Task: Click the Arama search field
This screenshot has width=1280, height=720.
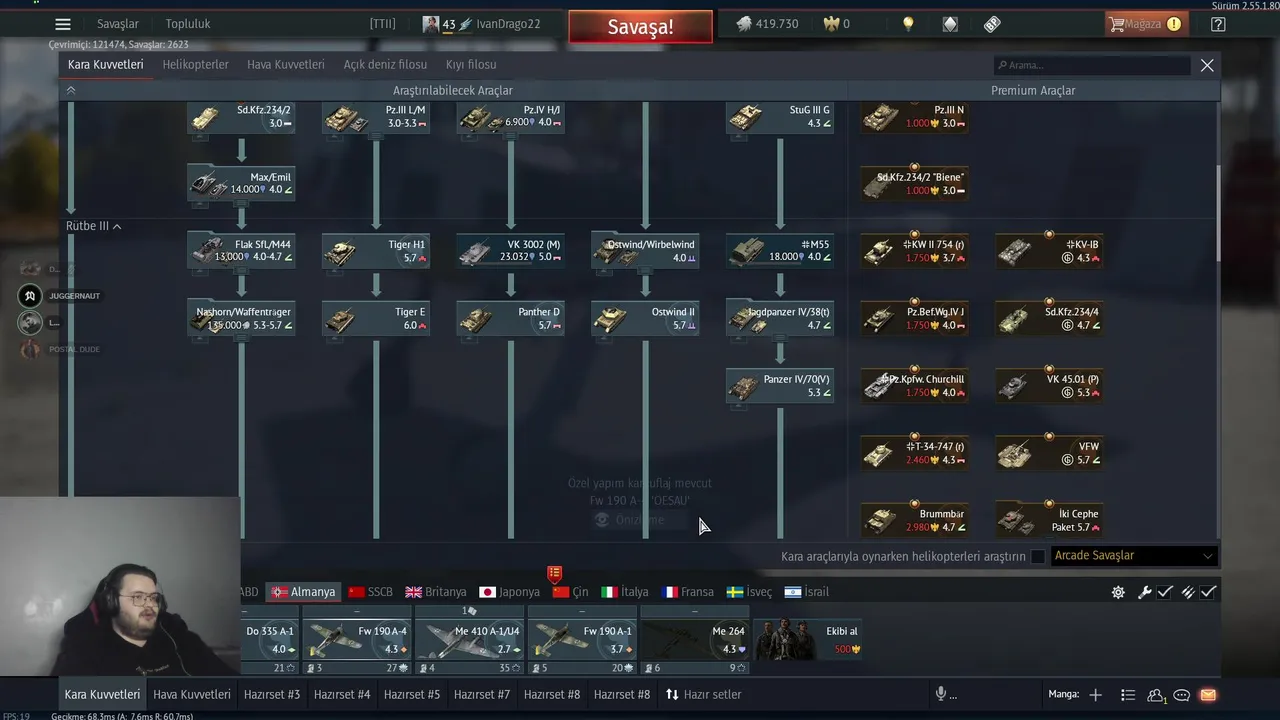Action: pyautogui.click(x=1091, y=65)
